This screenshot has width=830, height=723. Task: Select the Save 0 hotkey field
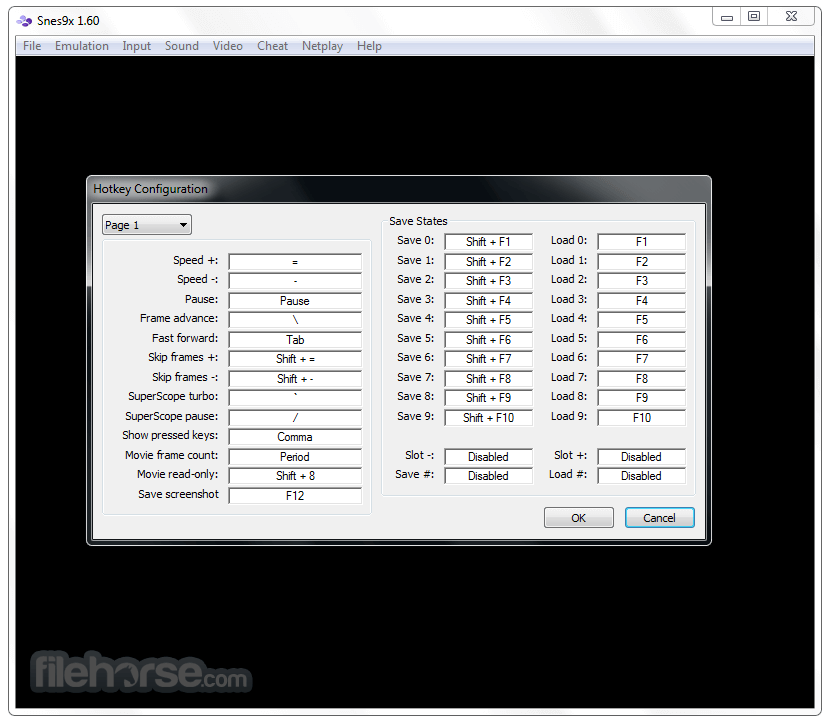pos(489,242)
